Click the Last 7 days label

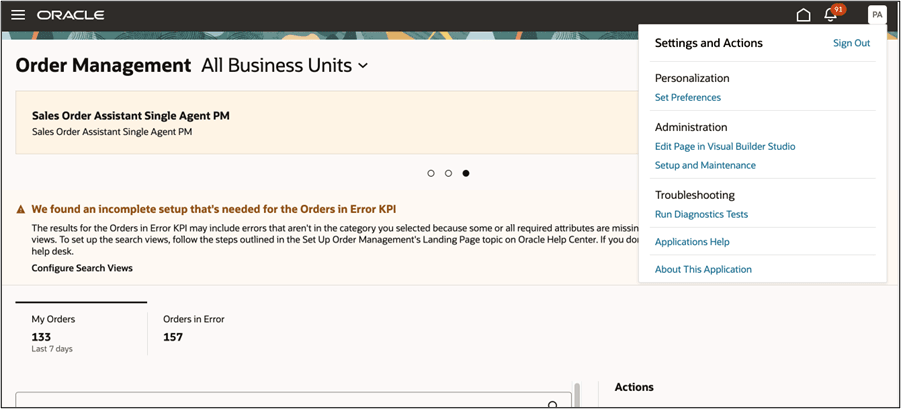52,349
